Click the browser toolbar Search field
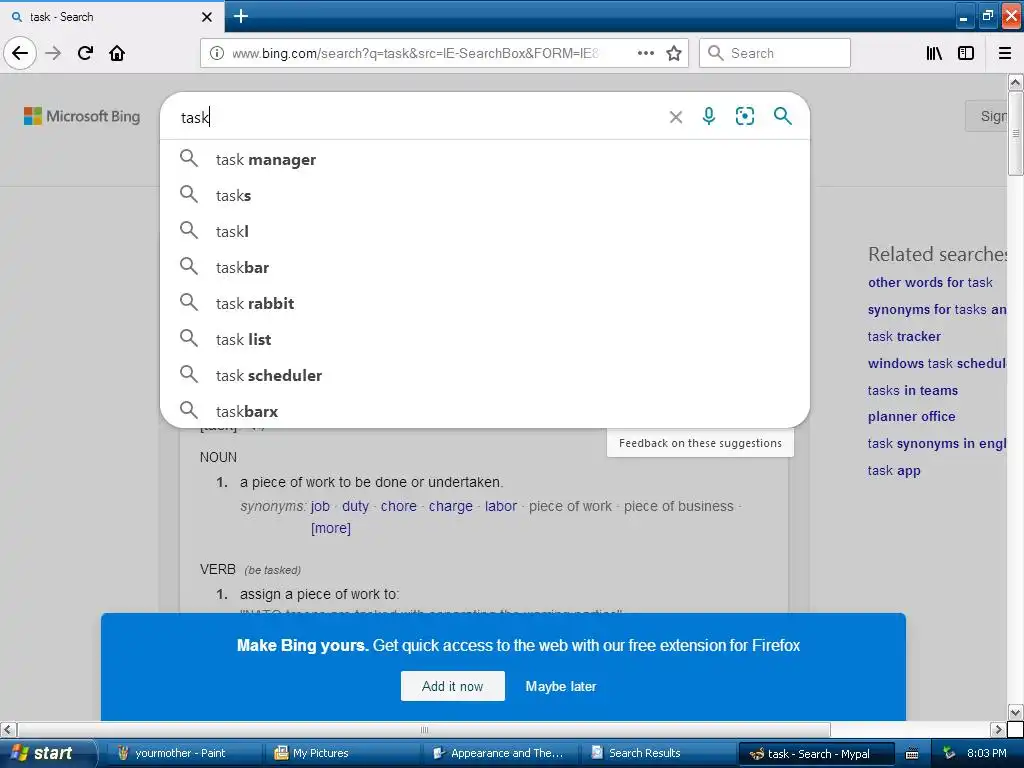 (775, 53)
